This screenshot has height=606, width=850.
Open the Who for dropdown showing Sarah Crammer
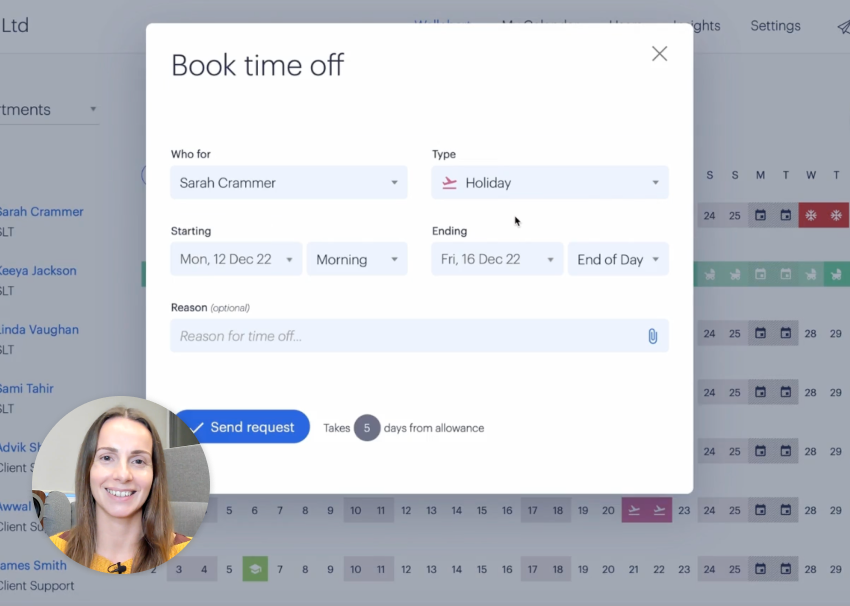coord(288,183)
